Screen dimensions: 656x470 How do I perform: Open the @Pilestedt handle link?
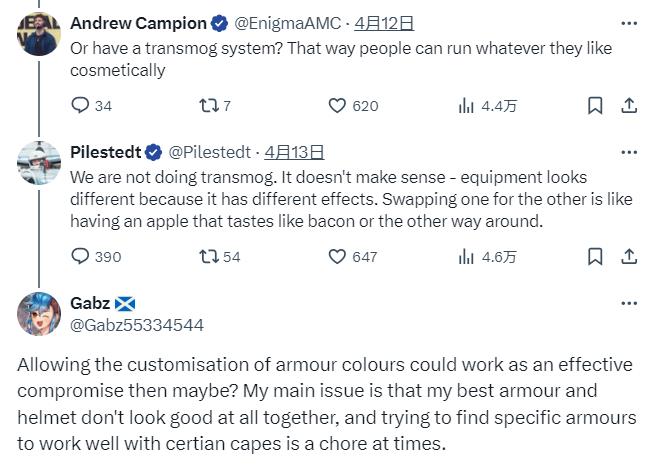tap(209, 152)
